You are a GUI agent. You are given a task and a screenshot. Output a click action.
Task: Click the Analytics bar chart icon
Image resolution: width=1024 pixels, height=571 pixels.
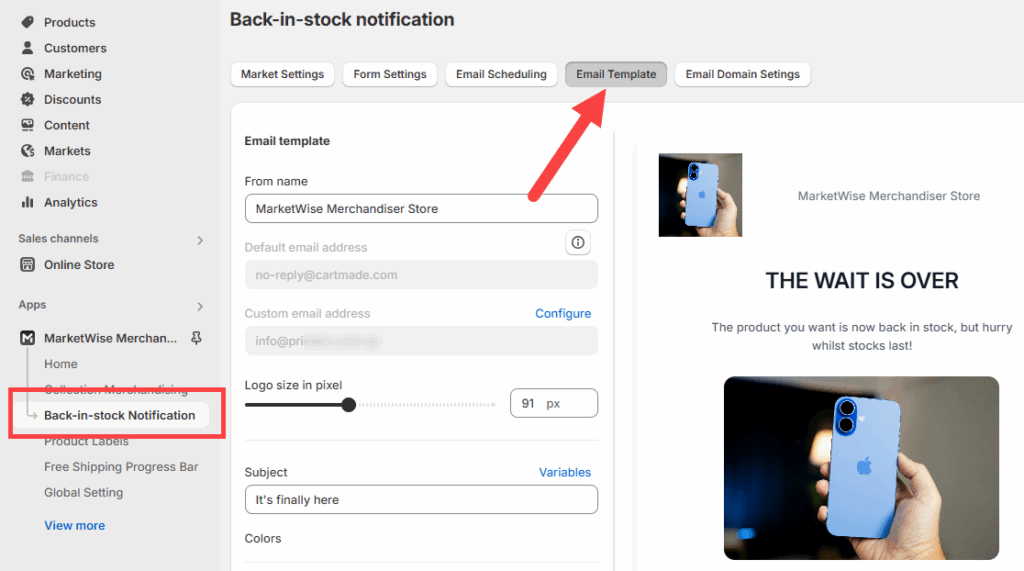click(x=27, y=202)
